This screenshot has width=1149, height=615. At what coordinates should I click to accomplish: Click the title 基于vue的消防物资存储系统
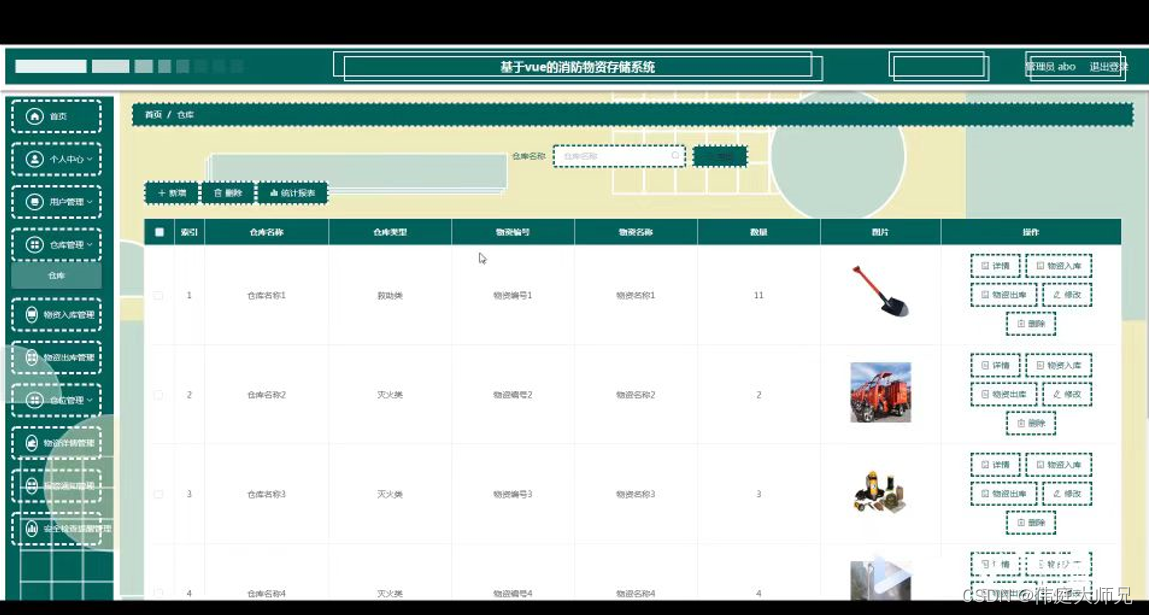tap(577, 67)
